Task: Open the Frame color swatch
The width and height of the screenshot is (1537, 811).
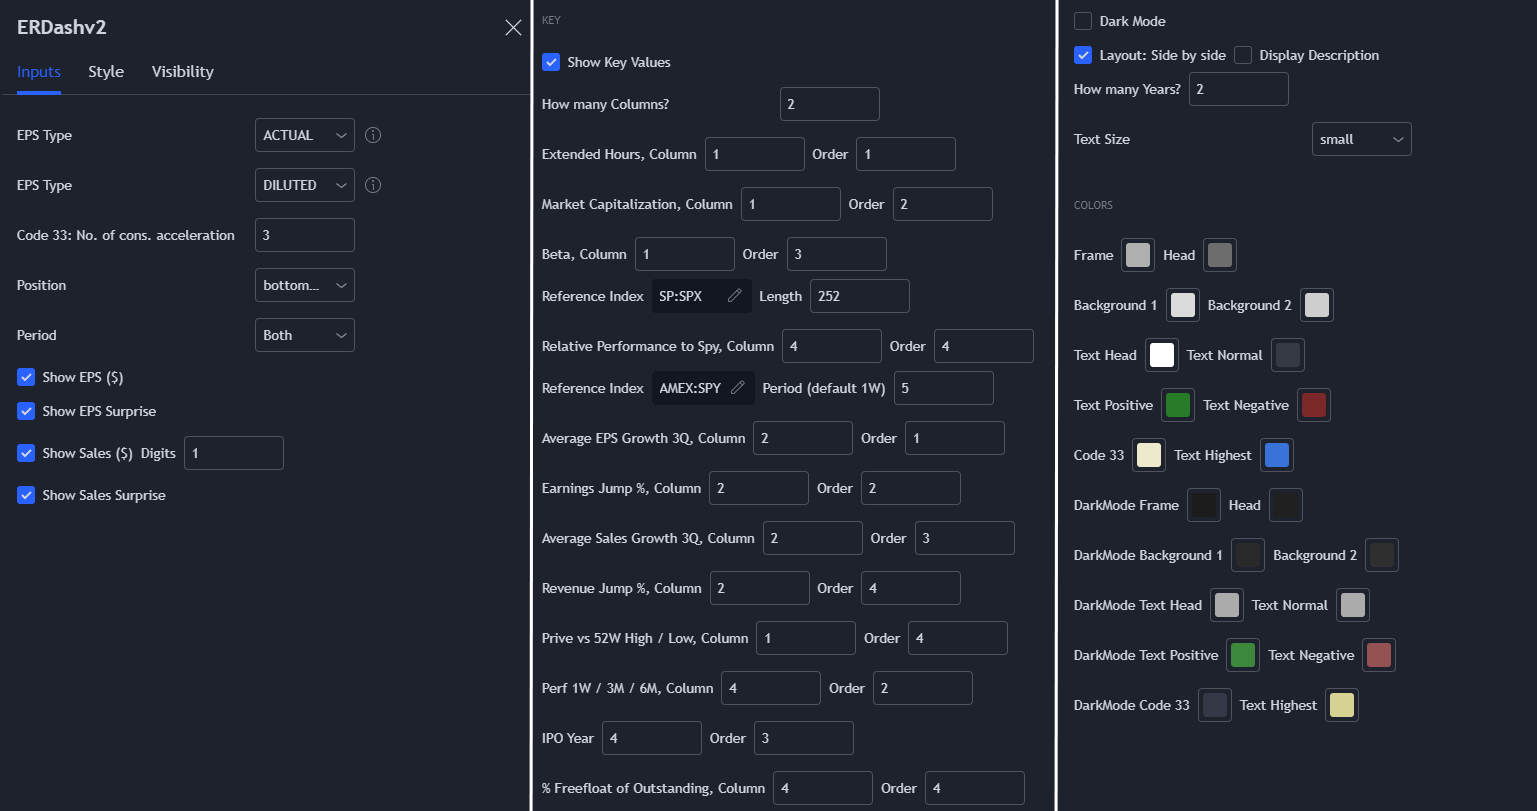Action: (x=1138, y=255)
